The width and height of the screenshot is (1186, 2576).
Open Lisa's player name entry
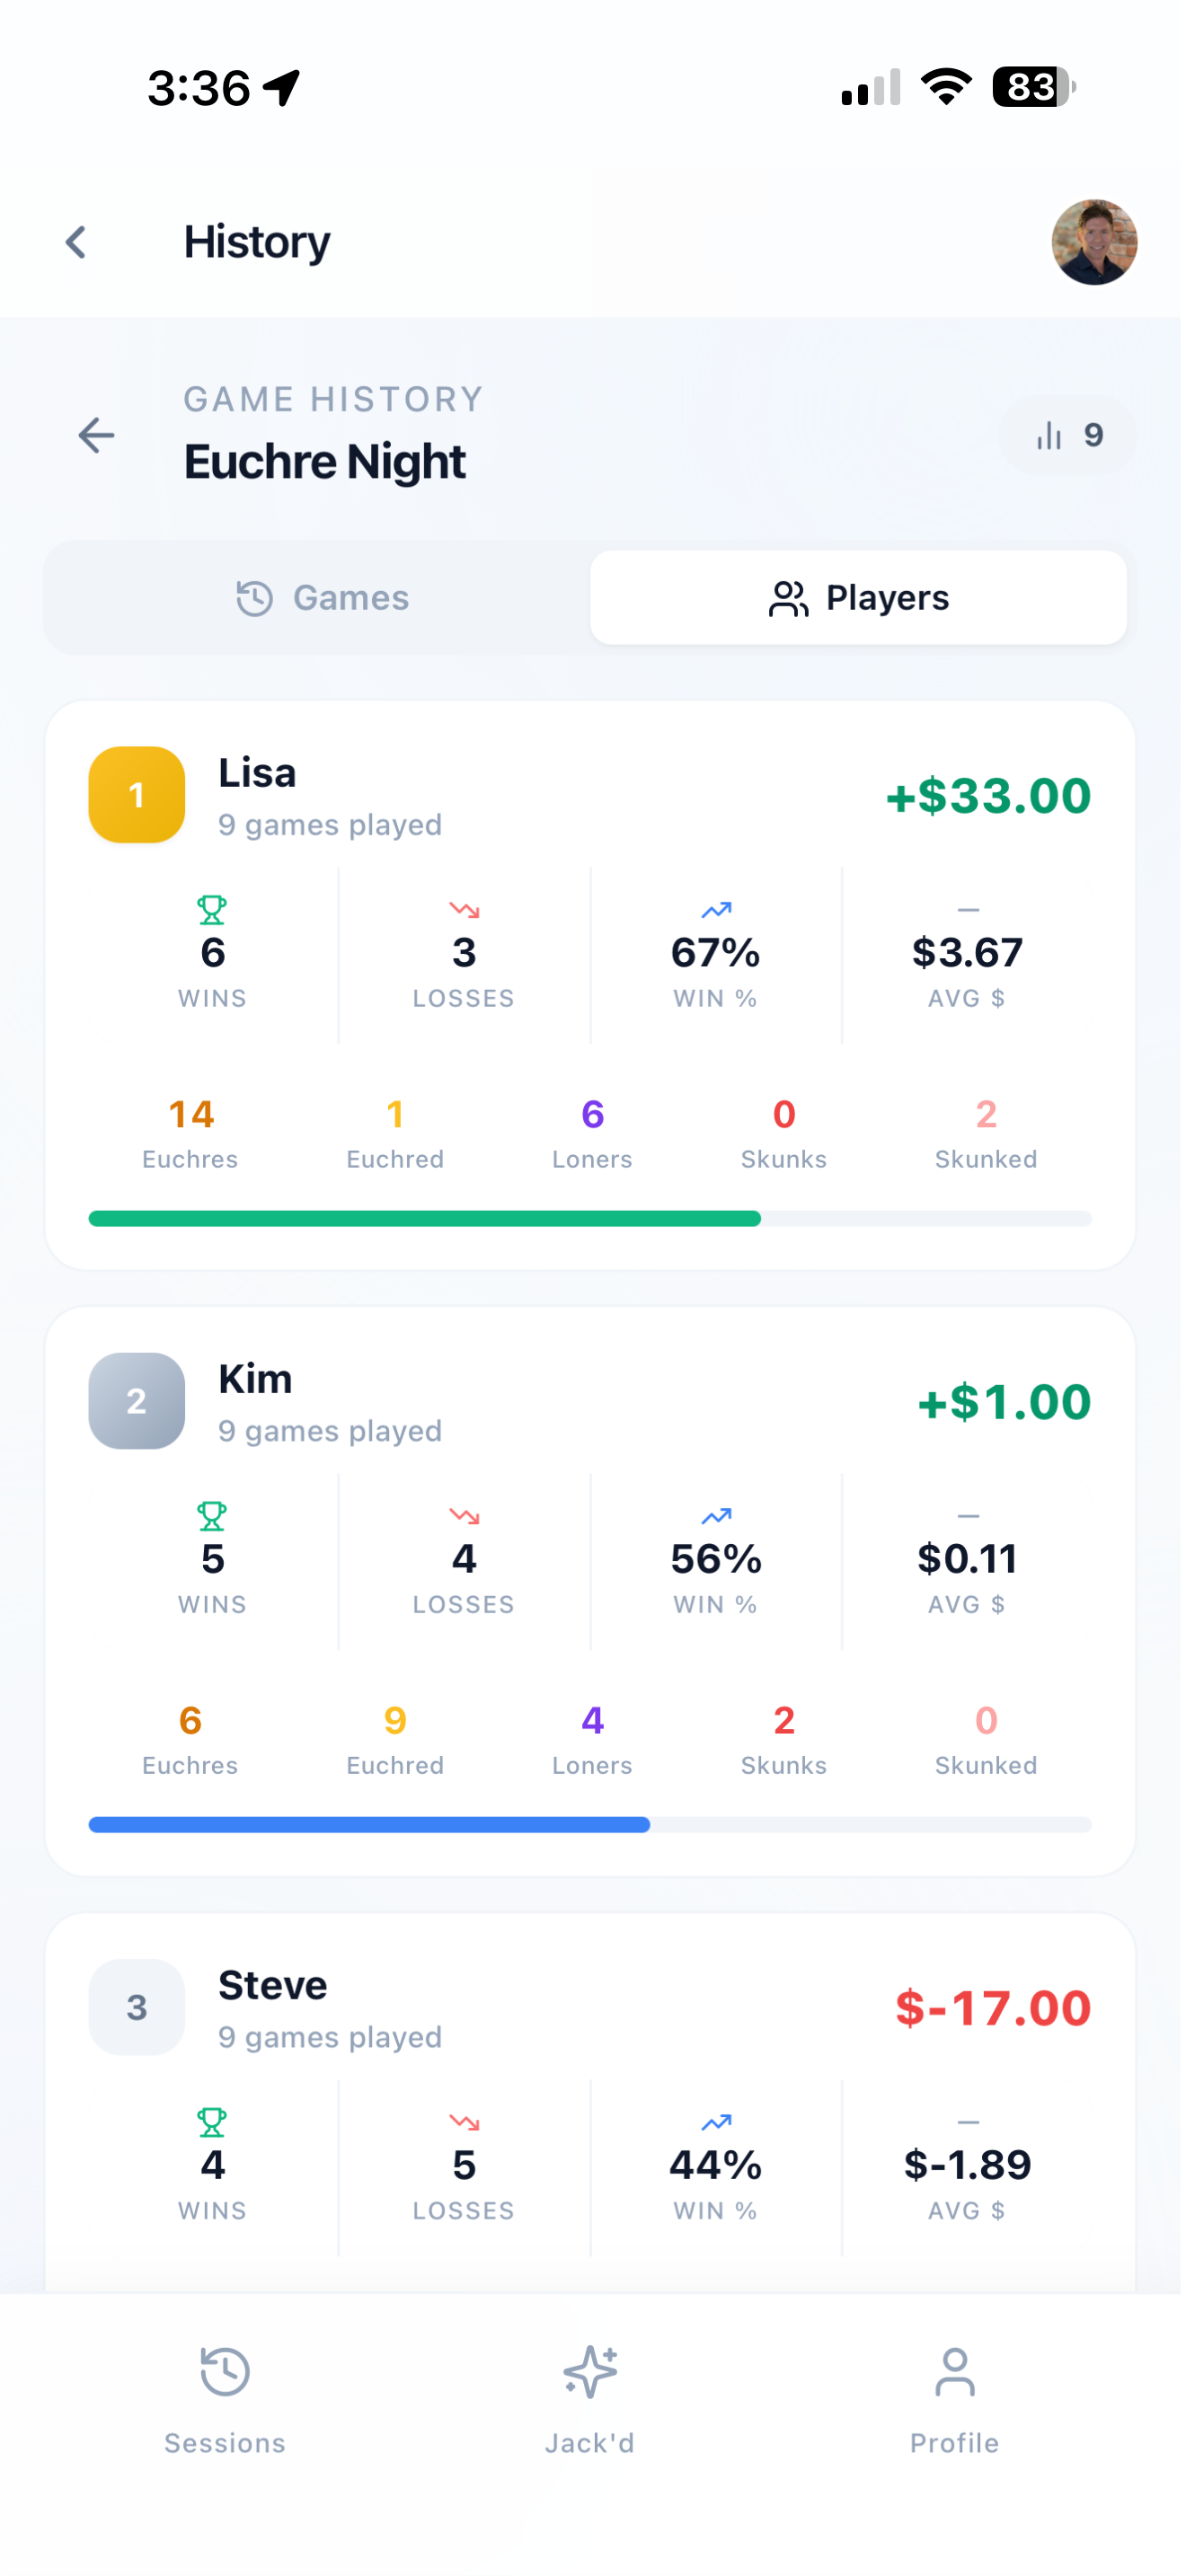coord(258,776)
